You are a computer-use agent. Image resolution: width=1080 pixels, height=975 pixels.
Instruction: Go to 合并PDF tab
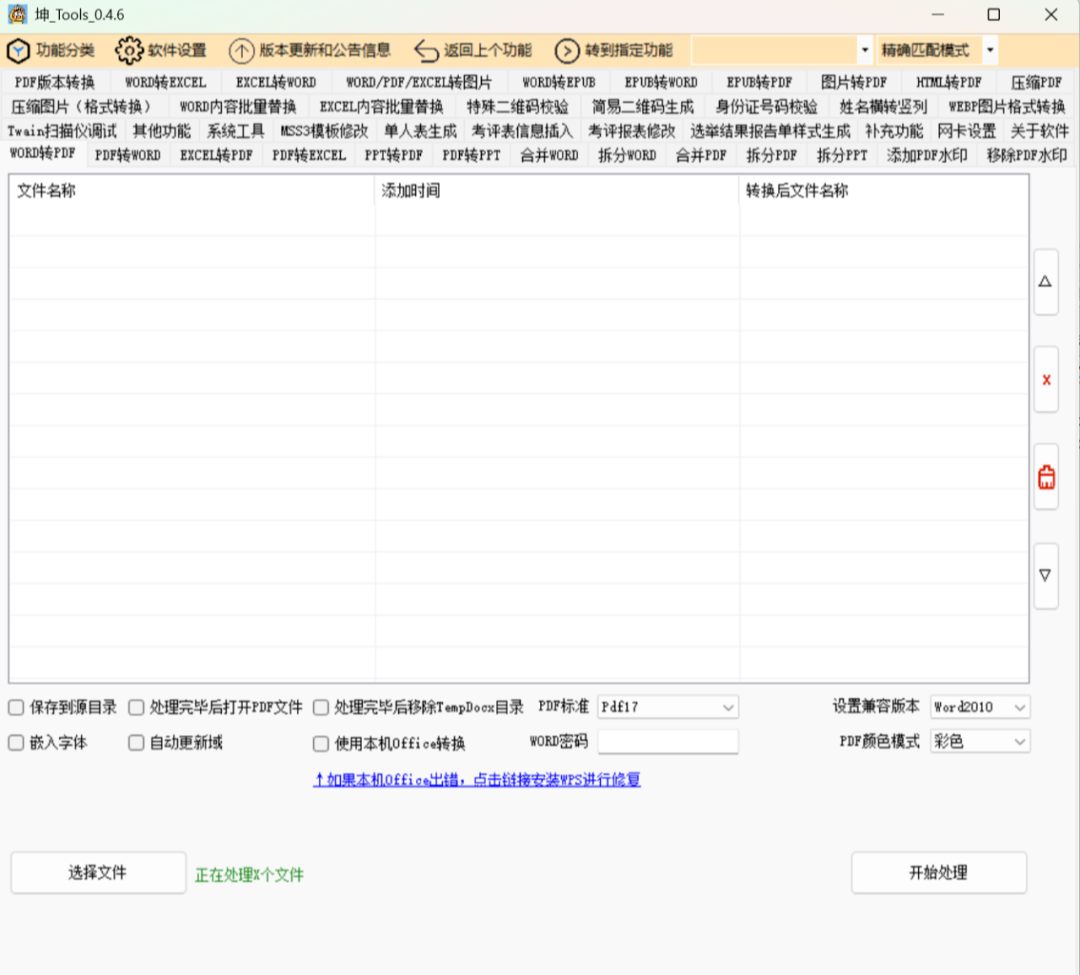[701, 156]
